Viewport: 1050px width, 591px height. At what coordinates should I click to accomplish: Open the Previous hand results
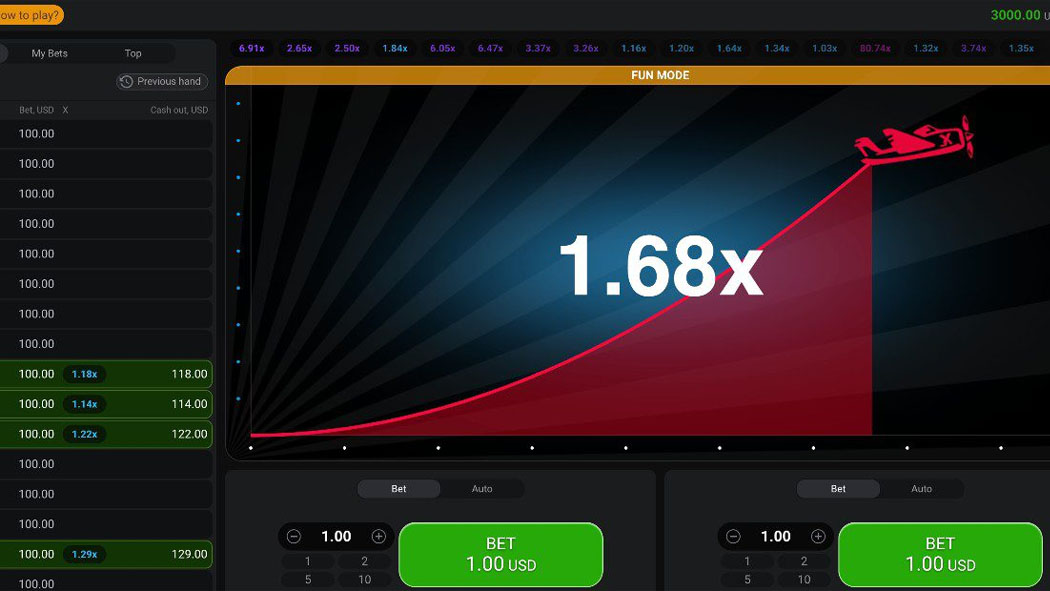coord(162,81)
